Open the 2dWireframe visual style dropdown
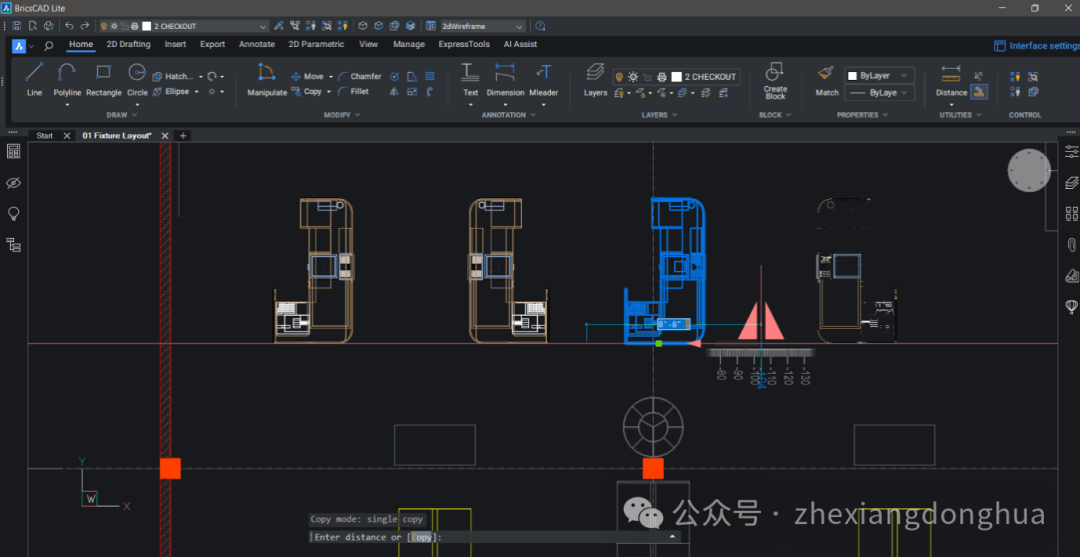Image resolution: width=1080 pixels, height=557 pixels. 482,26
